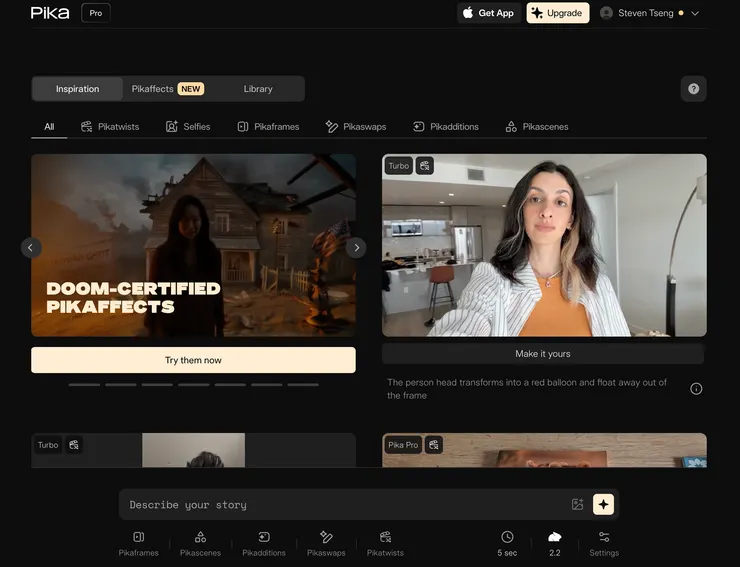Click the red balloon prompt text

(527, 389)
